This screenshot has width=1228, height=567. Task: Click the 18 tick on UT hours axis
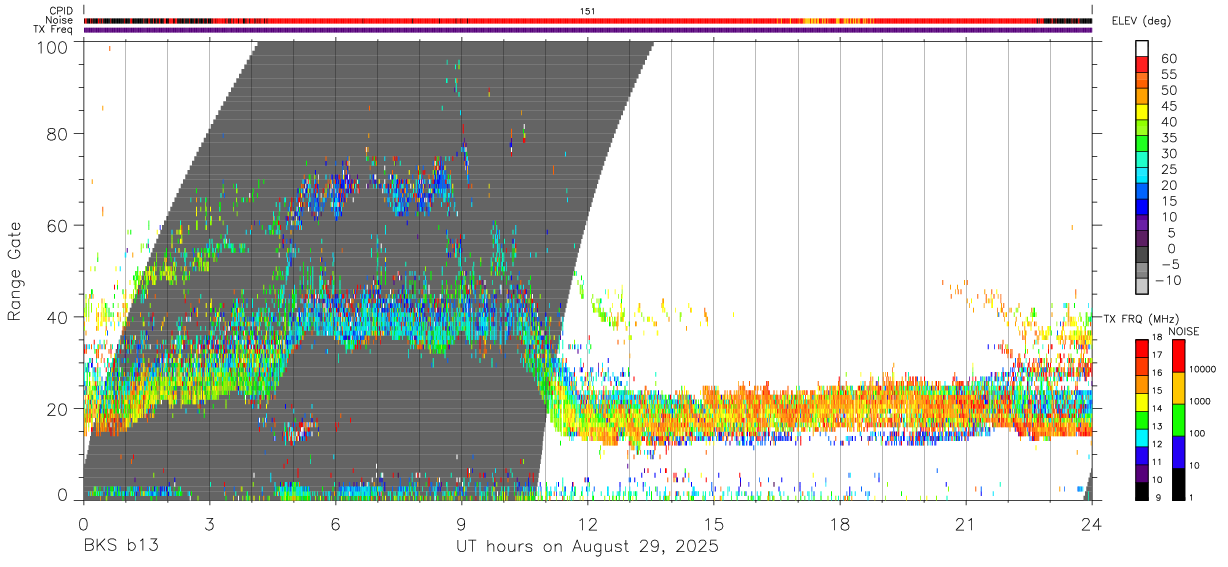coord(840,524)
